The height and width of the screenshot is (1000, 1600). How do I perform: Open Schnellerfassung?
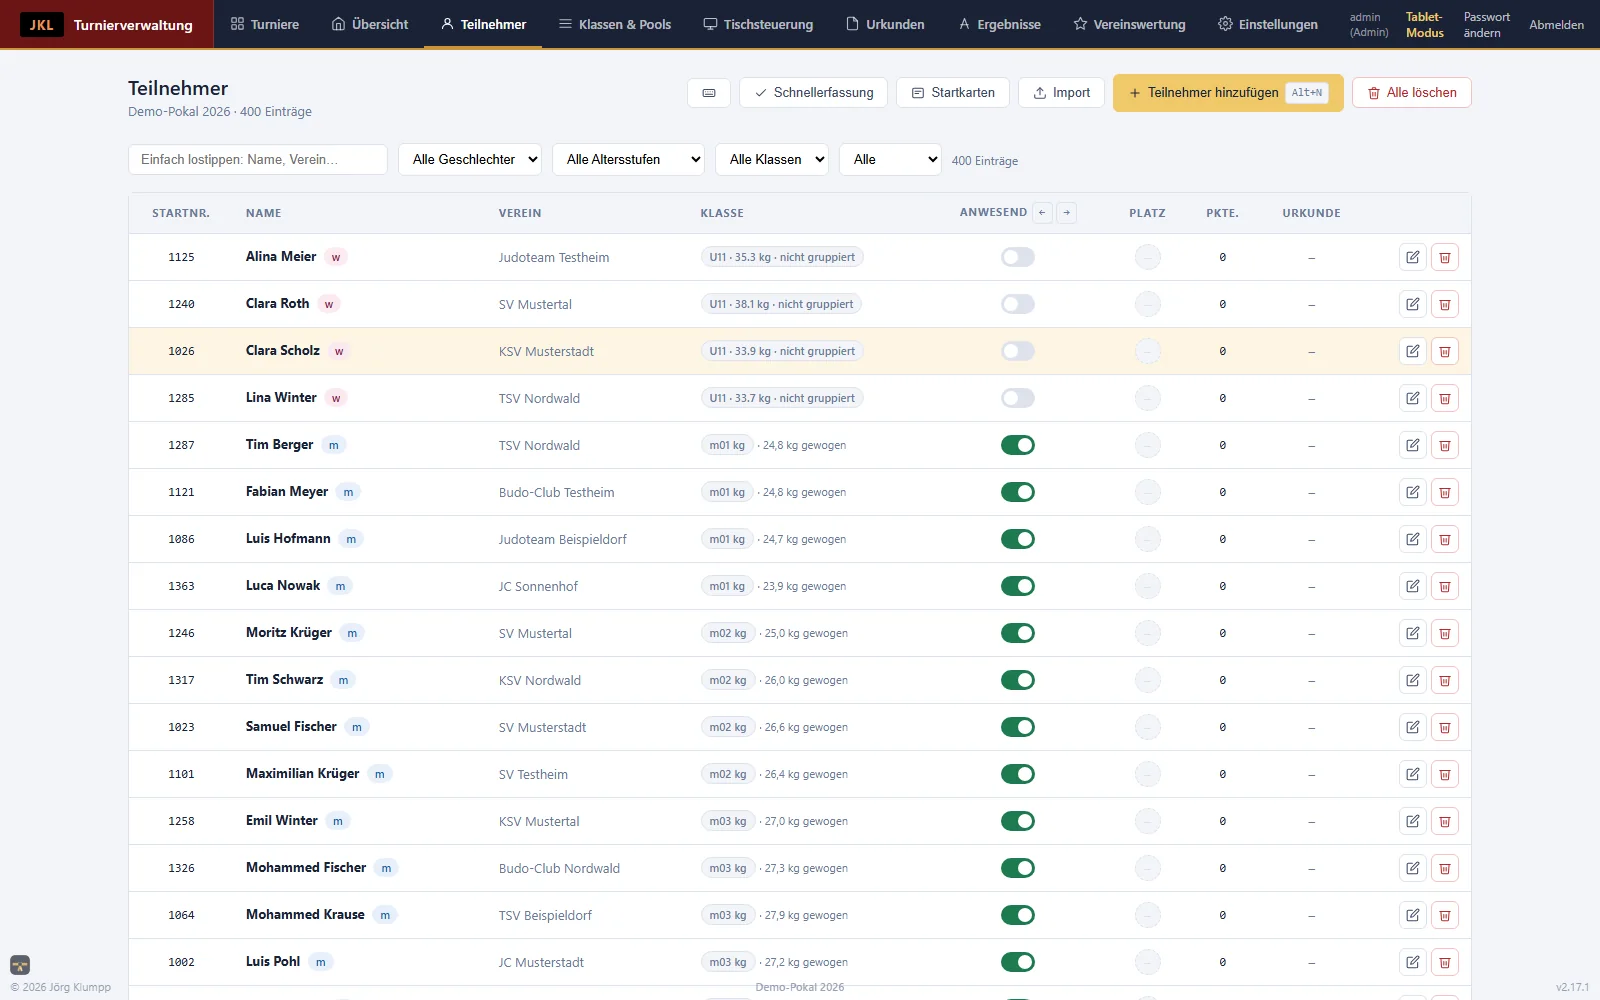(814, 93)
